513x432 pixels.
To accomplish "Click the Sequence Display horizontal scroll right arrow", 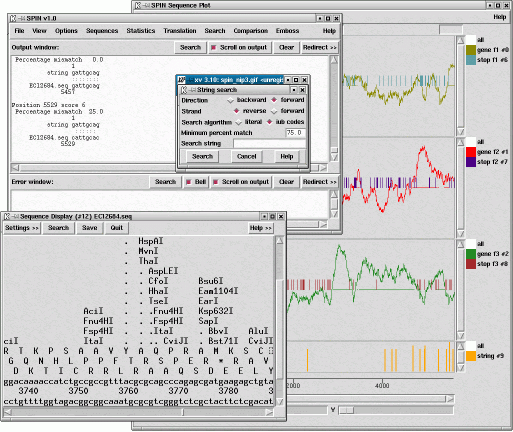I will click(x=269, y=412).
